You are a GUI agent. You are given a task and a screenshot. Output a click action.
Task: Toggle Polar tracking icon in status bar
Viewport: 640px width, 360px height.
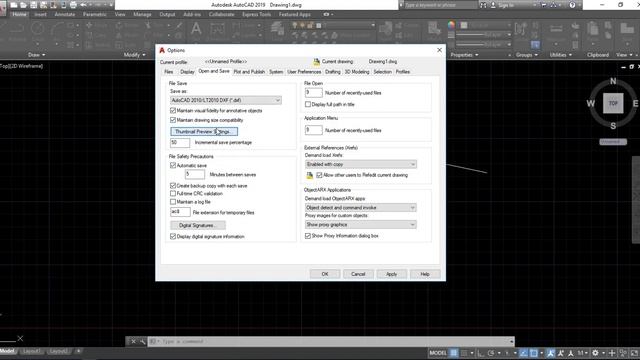pyautogui.click(x=491, y=353)
